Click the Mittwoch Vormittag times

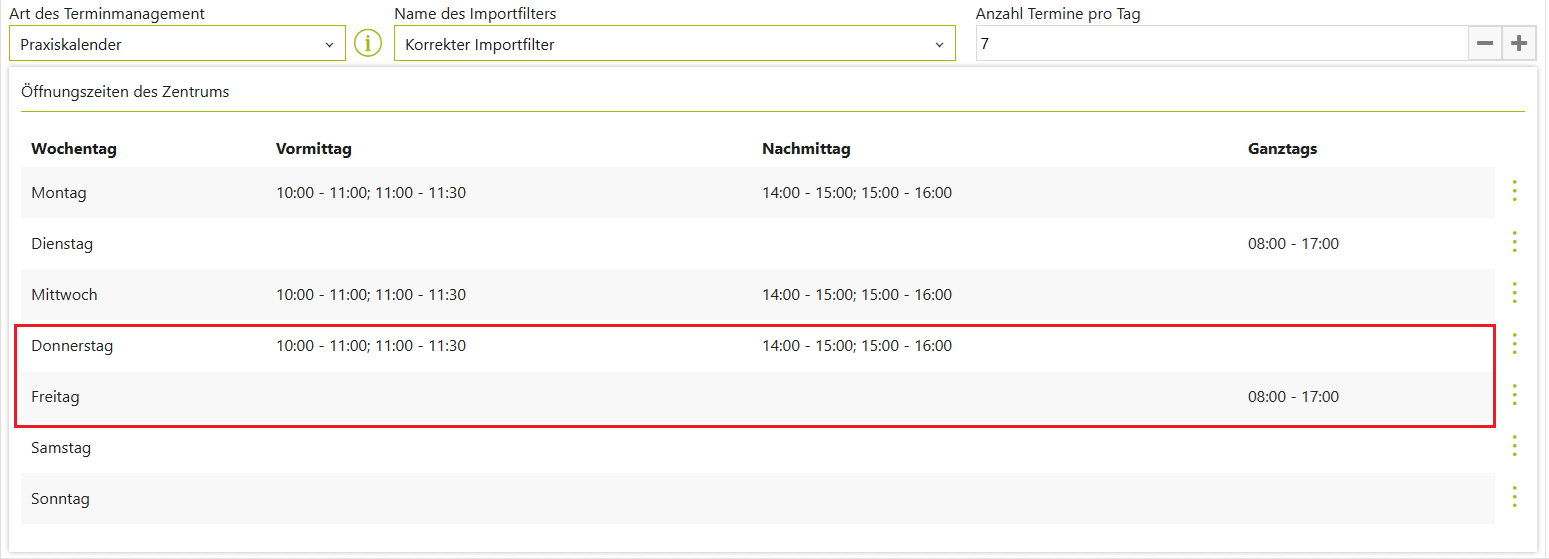coord(371,295)
